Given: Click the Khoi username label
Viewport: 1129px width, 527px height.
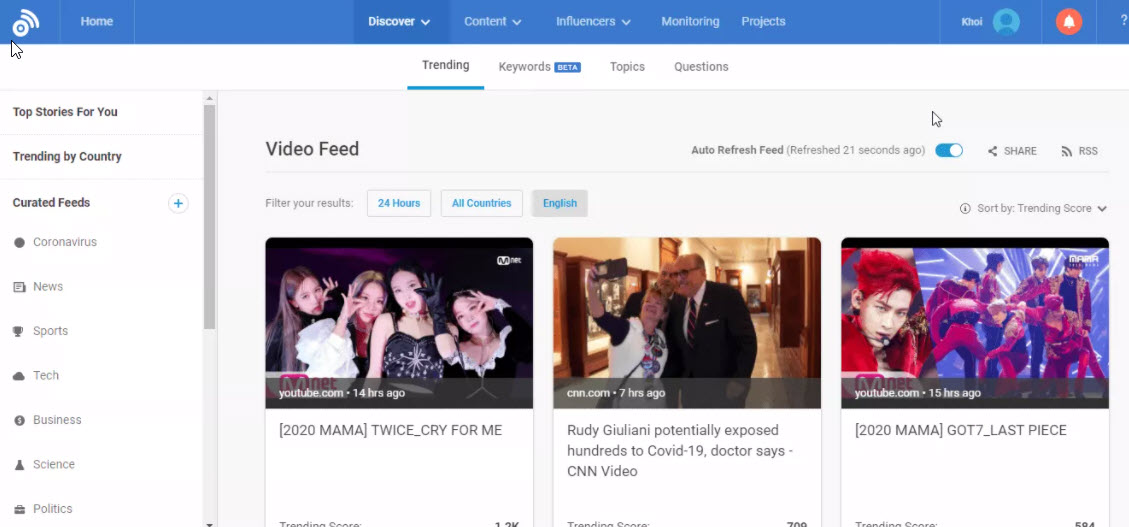Looking at the screenshot, I should (972, 22).
